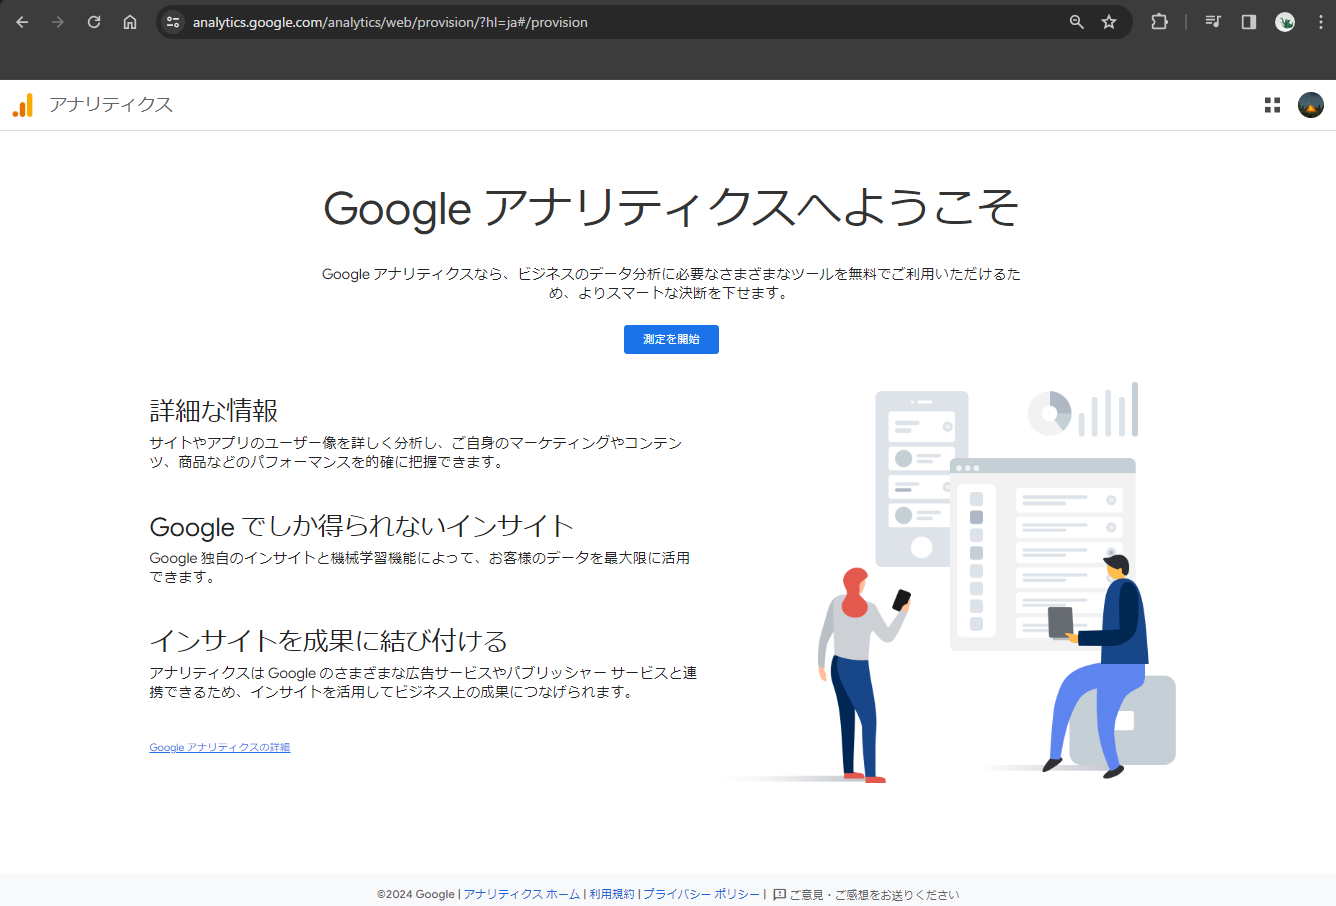View site information icon in address bar

(x=173, y=22)
